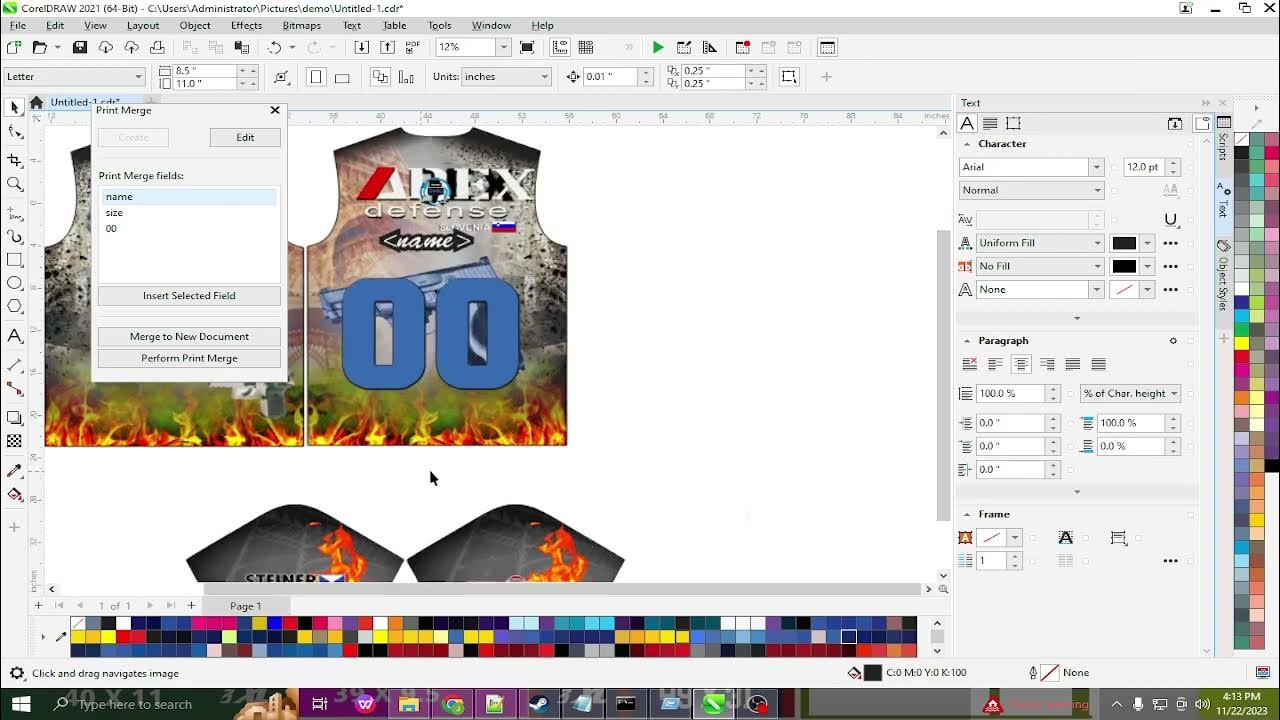The width and height of the screenshot is (1280, 720).
Task: Select the Shape edit tool
Action: 14,132
